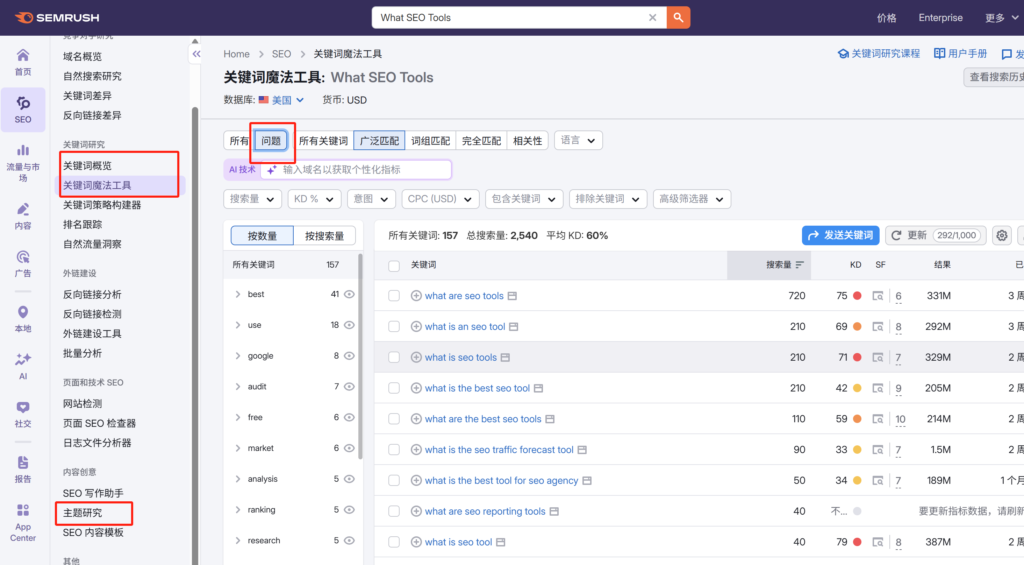Open 主题研究 in sidebar
The height and width of the screenshot is (565, 1024).
click(x=82, y=513)
